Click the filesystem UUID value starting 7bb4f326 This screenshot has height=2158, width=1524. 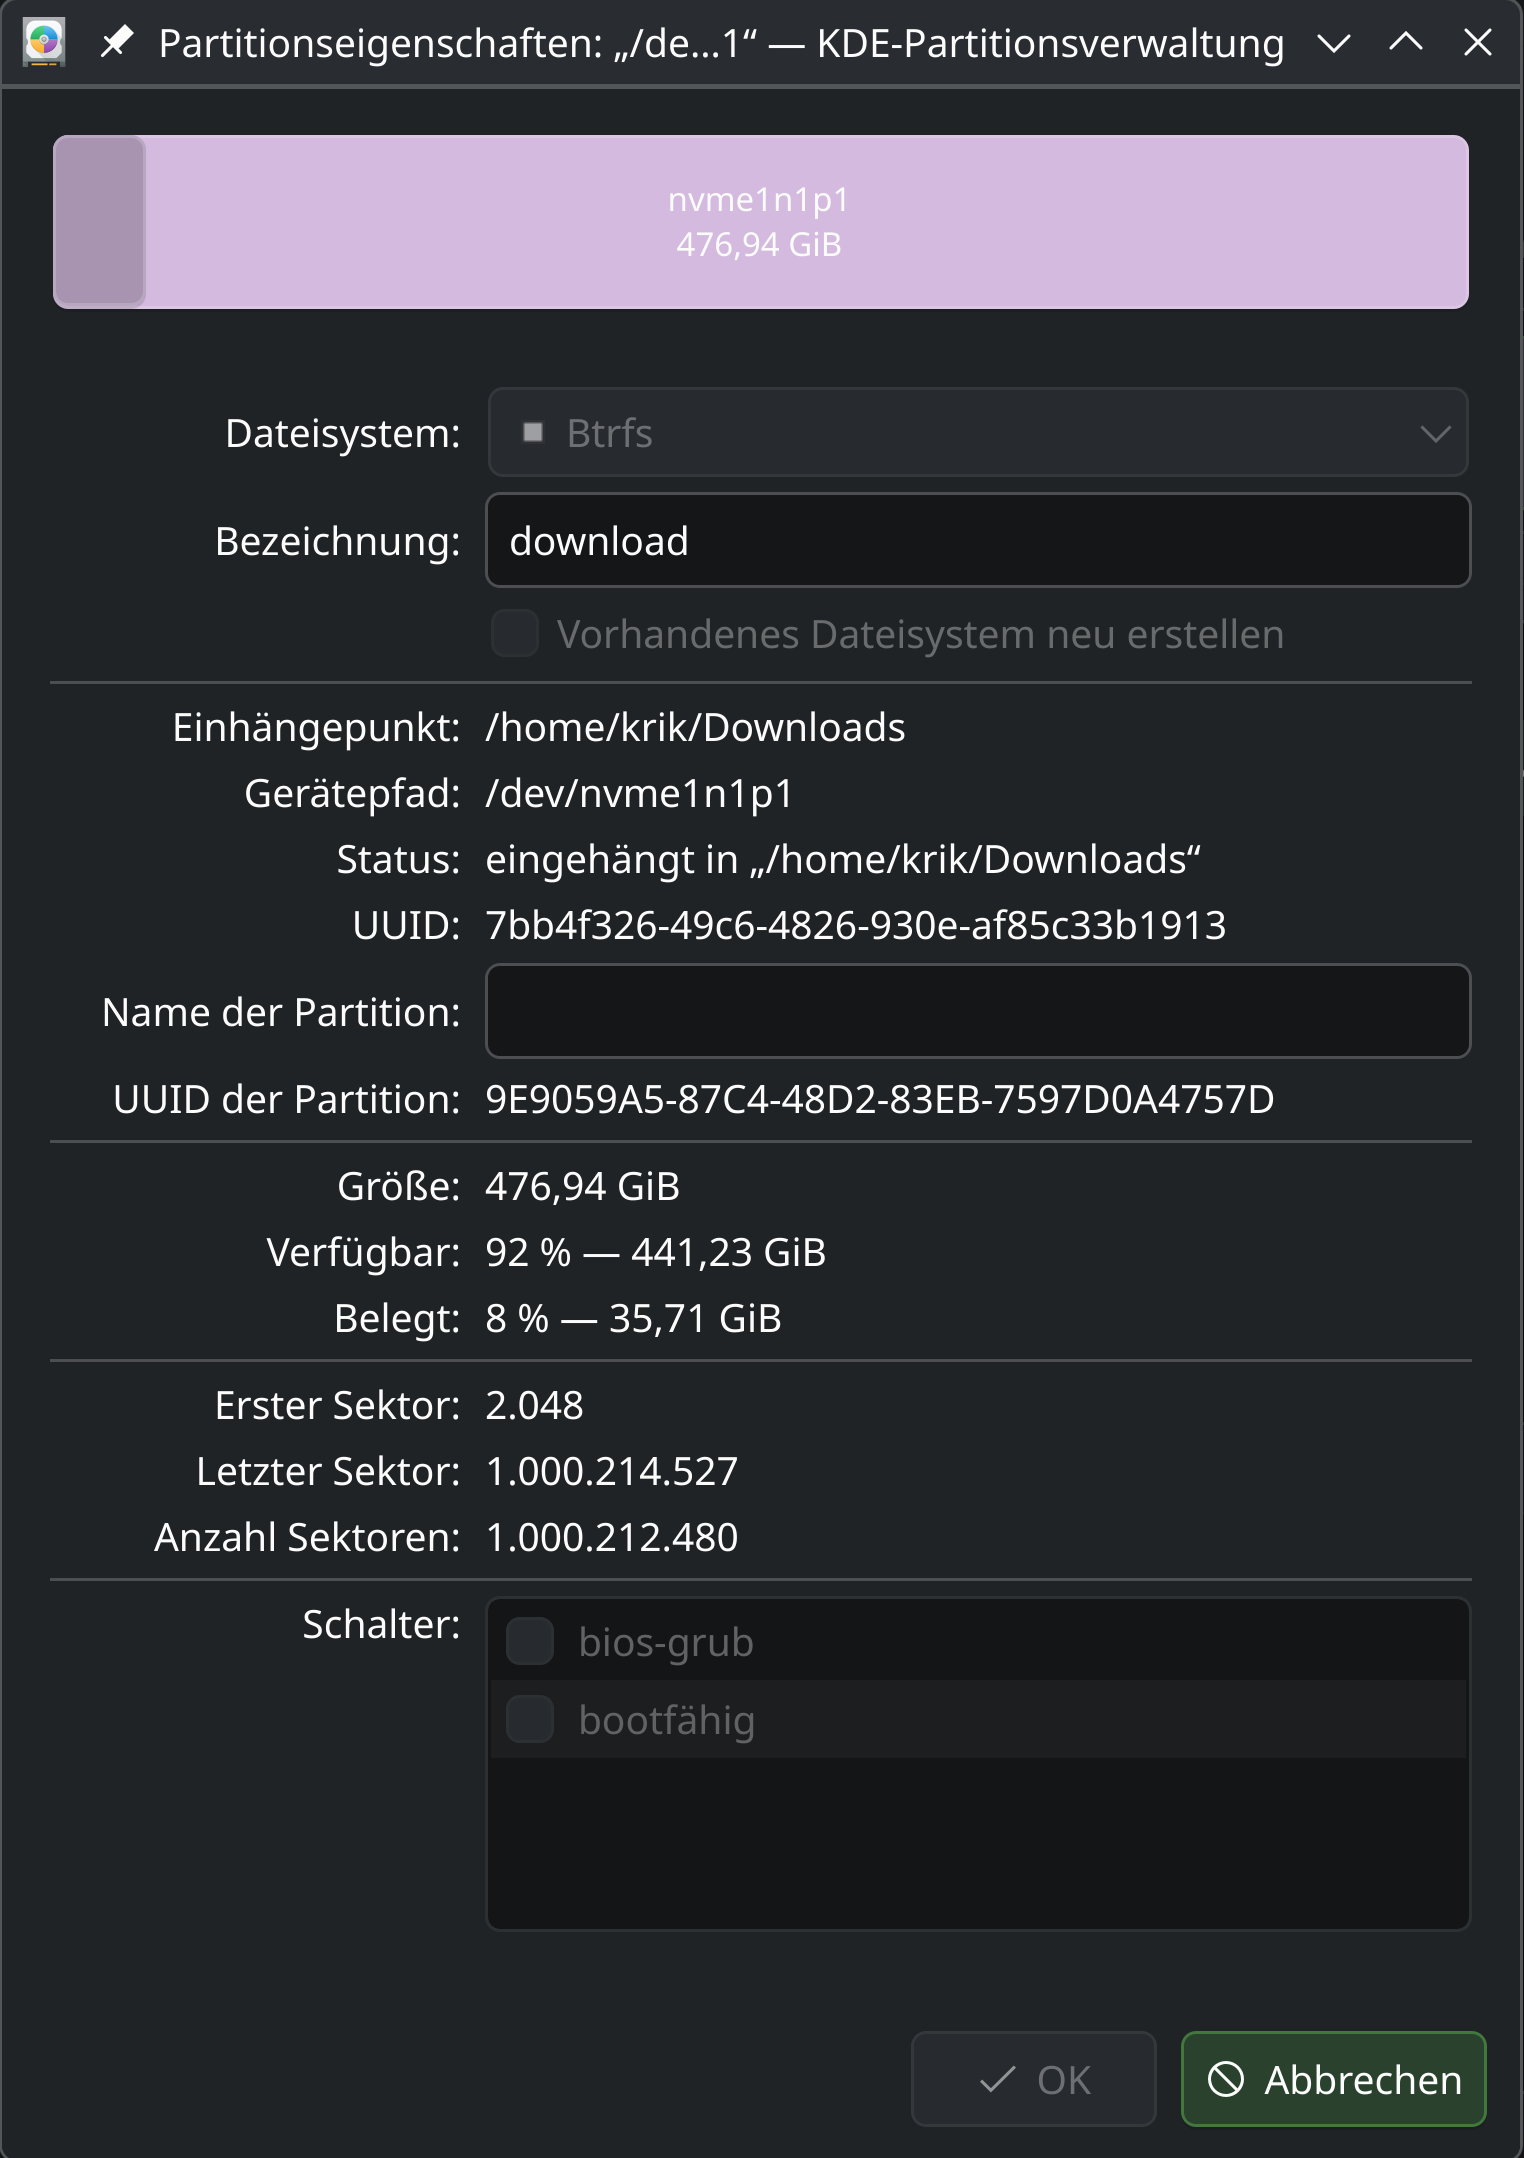point(855,926)
